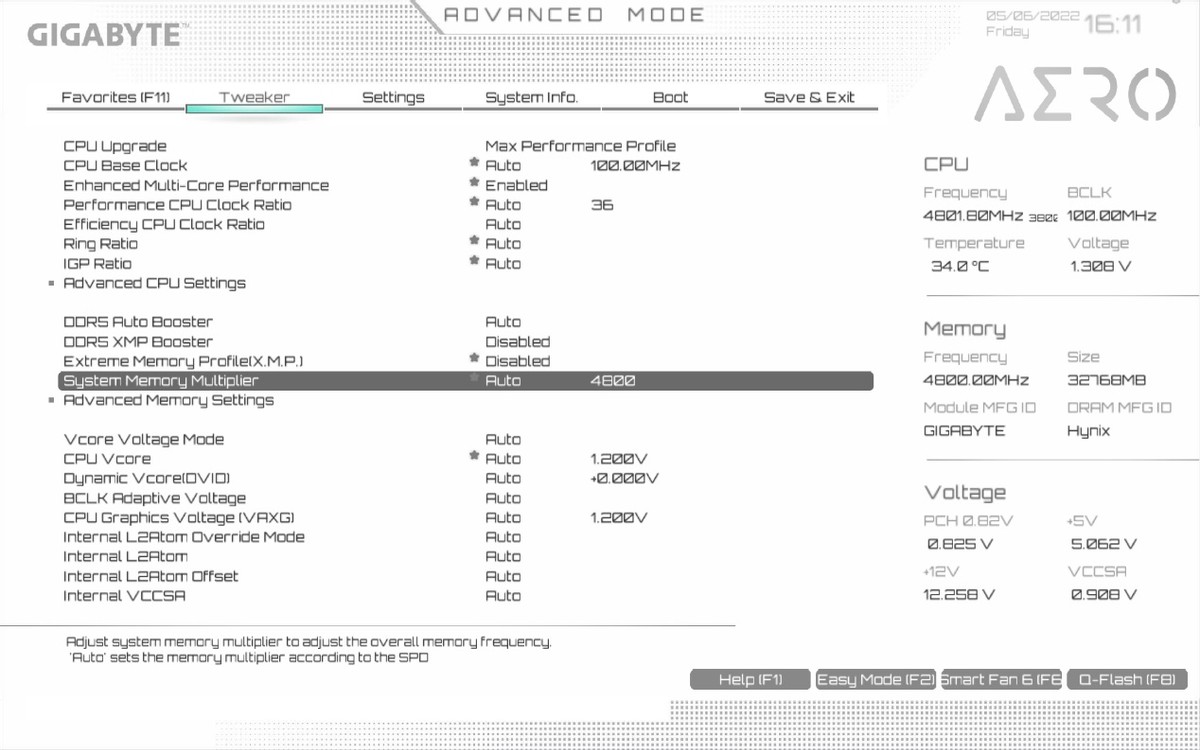Select BCLK Adaptive Voltage label
The height and width of the screenshot is (750, 1200).
[x=154, y=498]
